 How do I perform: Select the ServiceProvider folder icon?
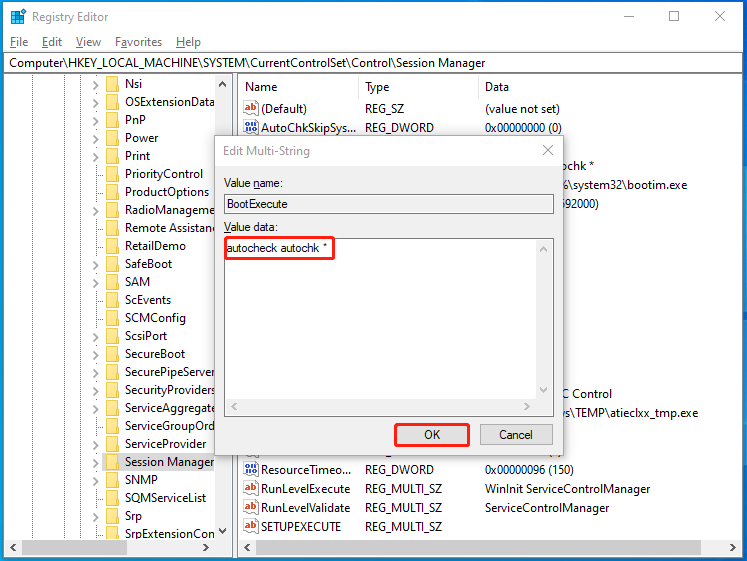pos(112,444)
